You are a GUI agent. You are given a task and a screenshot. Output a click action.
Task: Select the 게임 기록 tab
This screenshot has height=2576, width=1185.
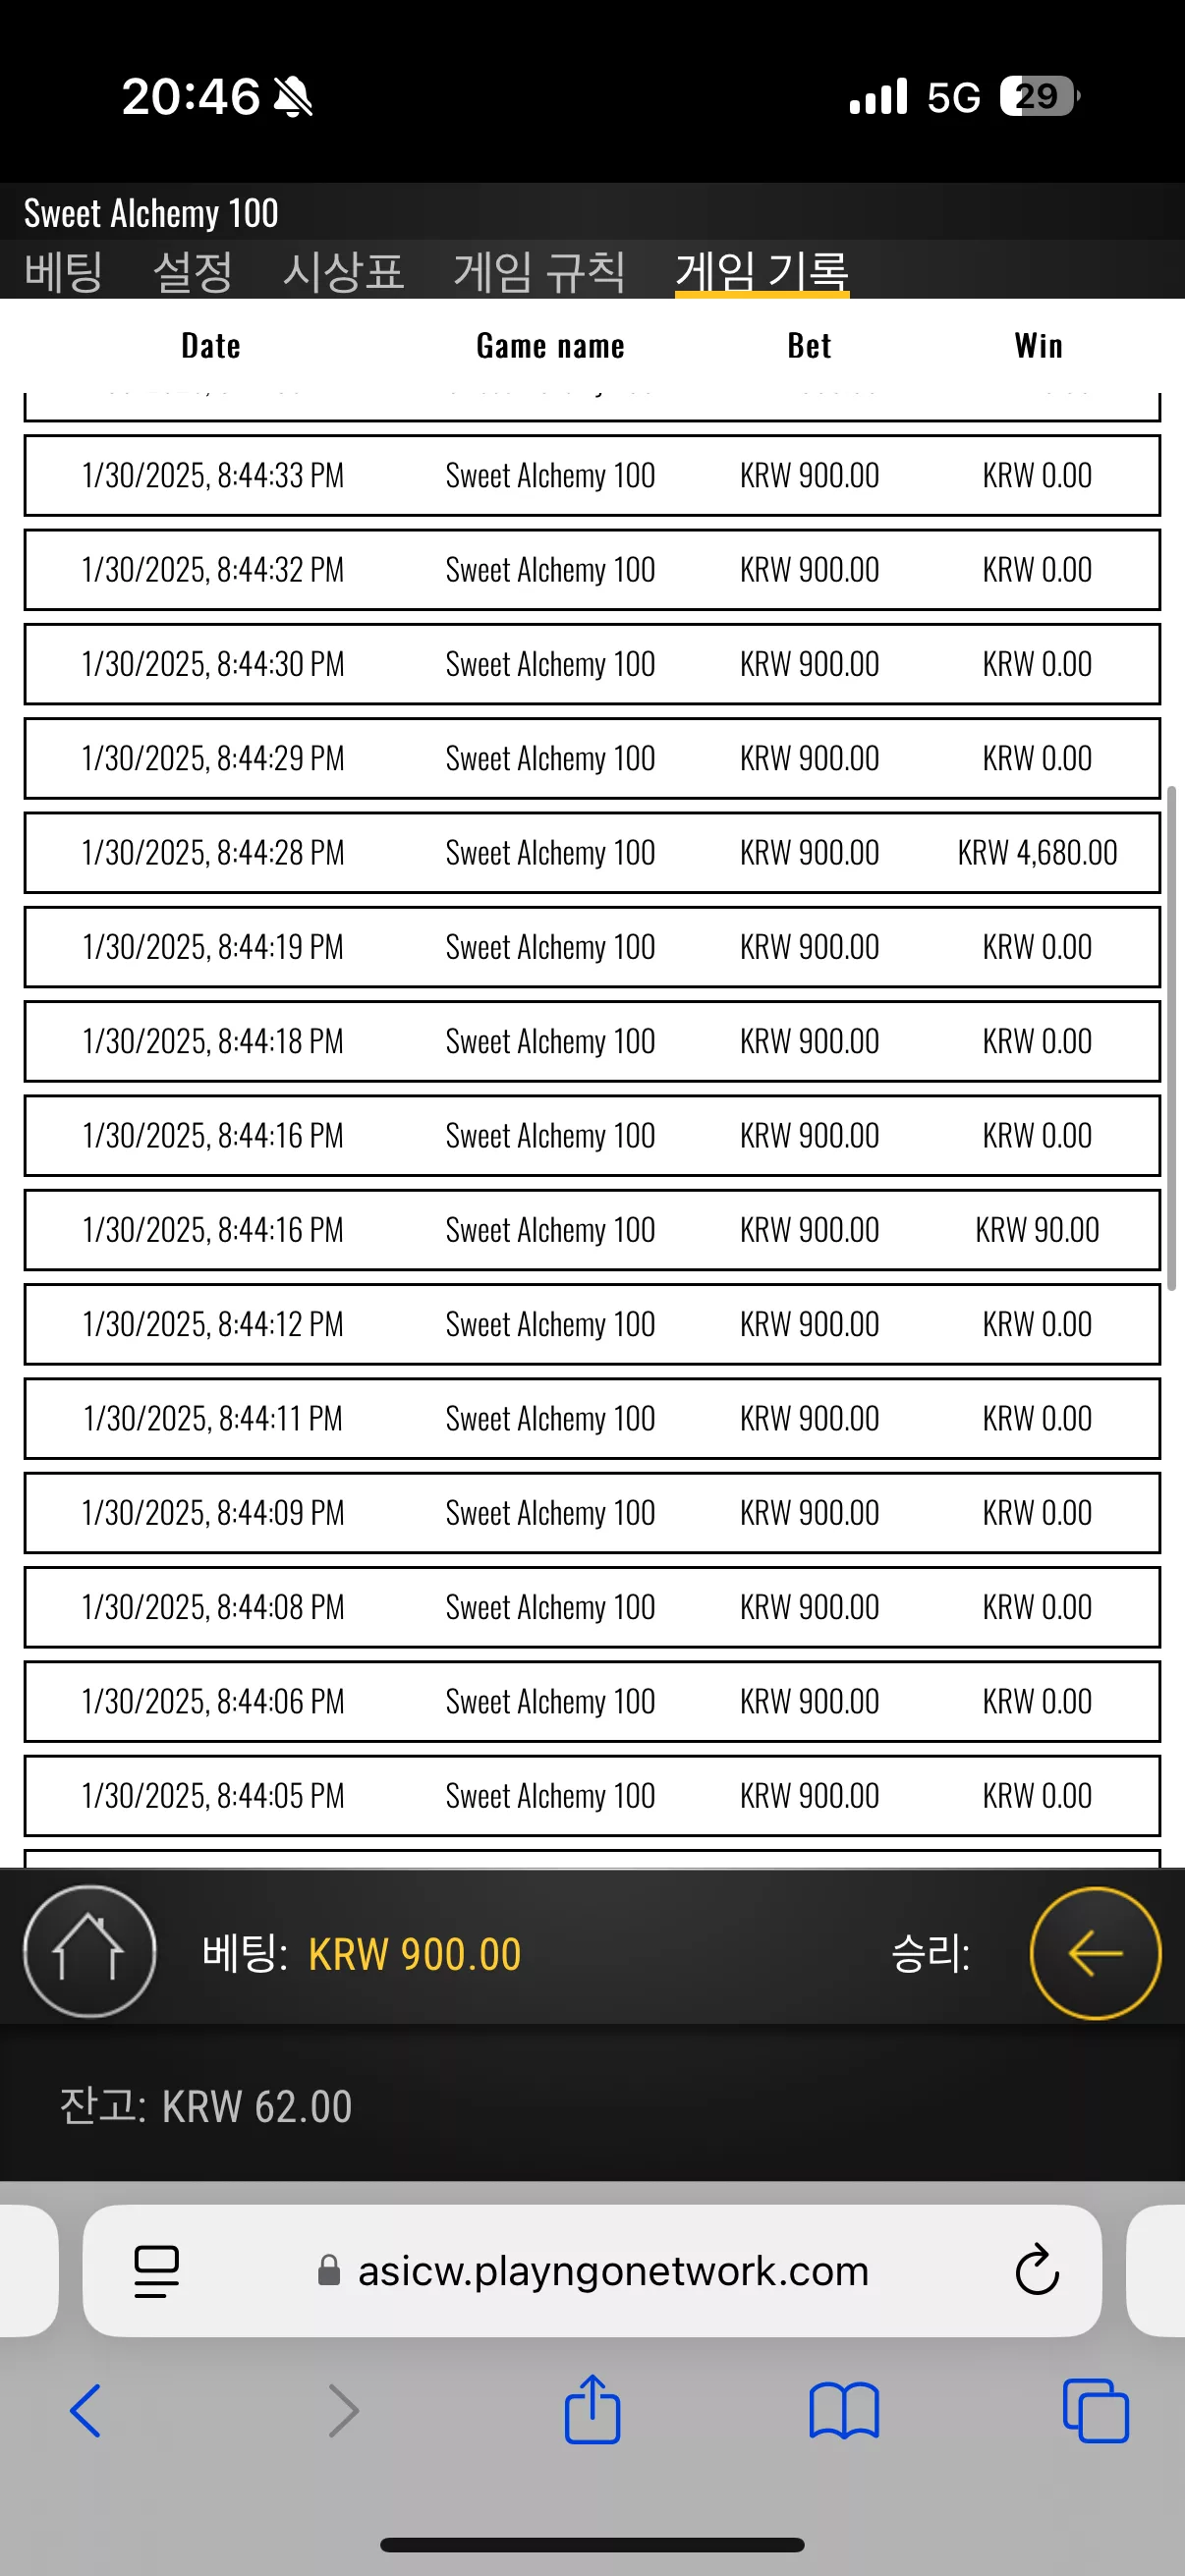point(762,271)
